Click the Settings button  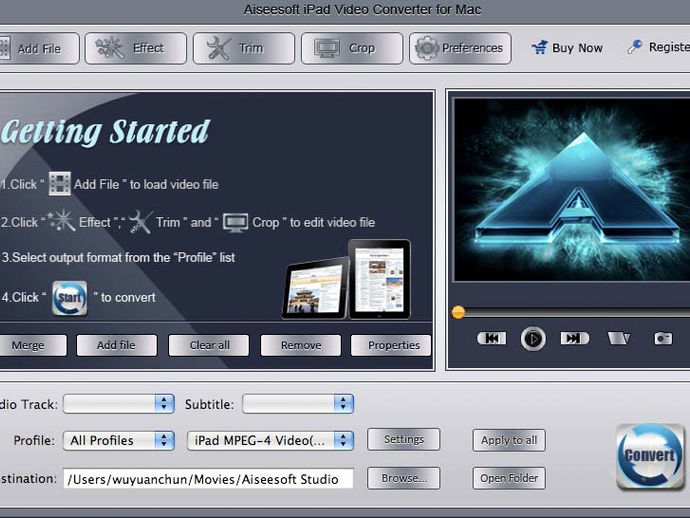click(x=404, y=439)
